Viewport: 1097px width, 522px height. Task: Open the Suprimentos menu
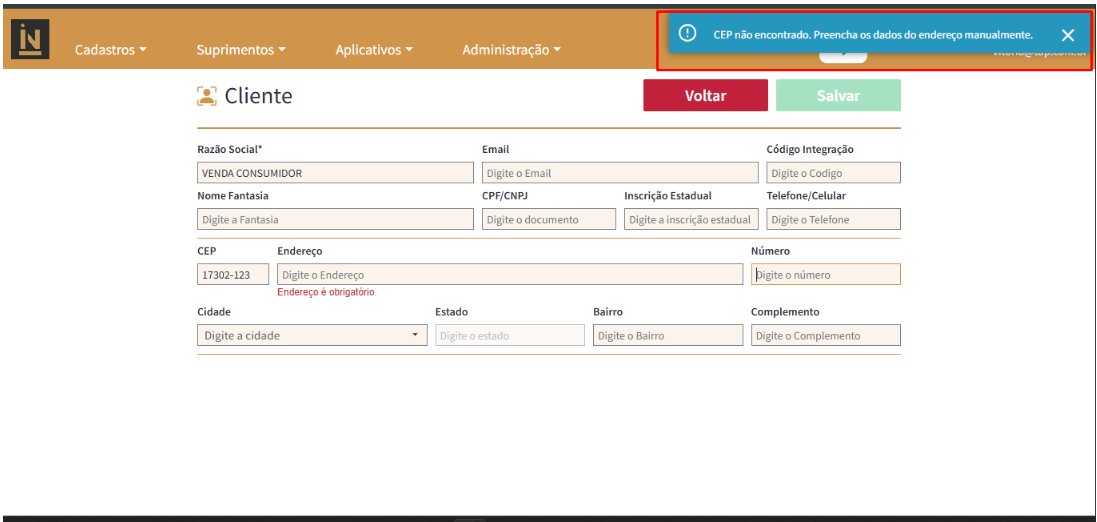click(x=241, y=50)
